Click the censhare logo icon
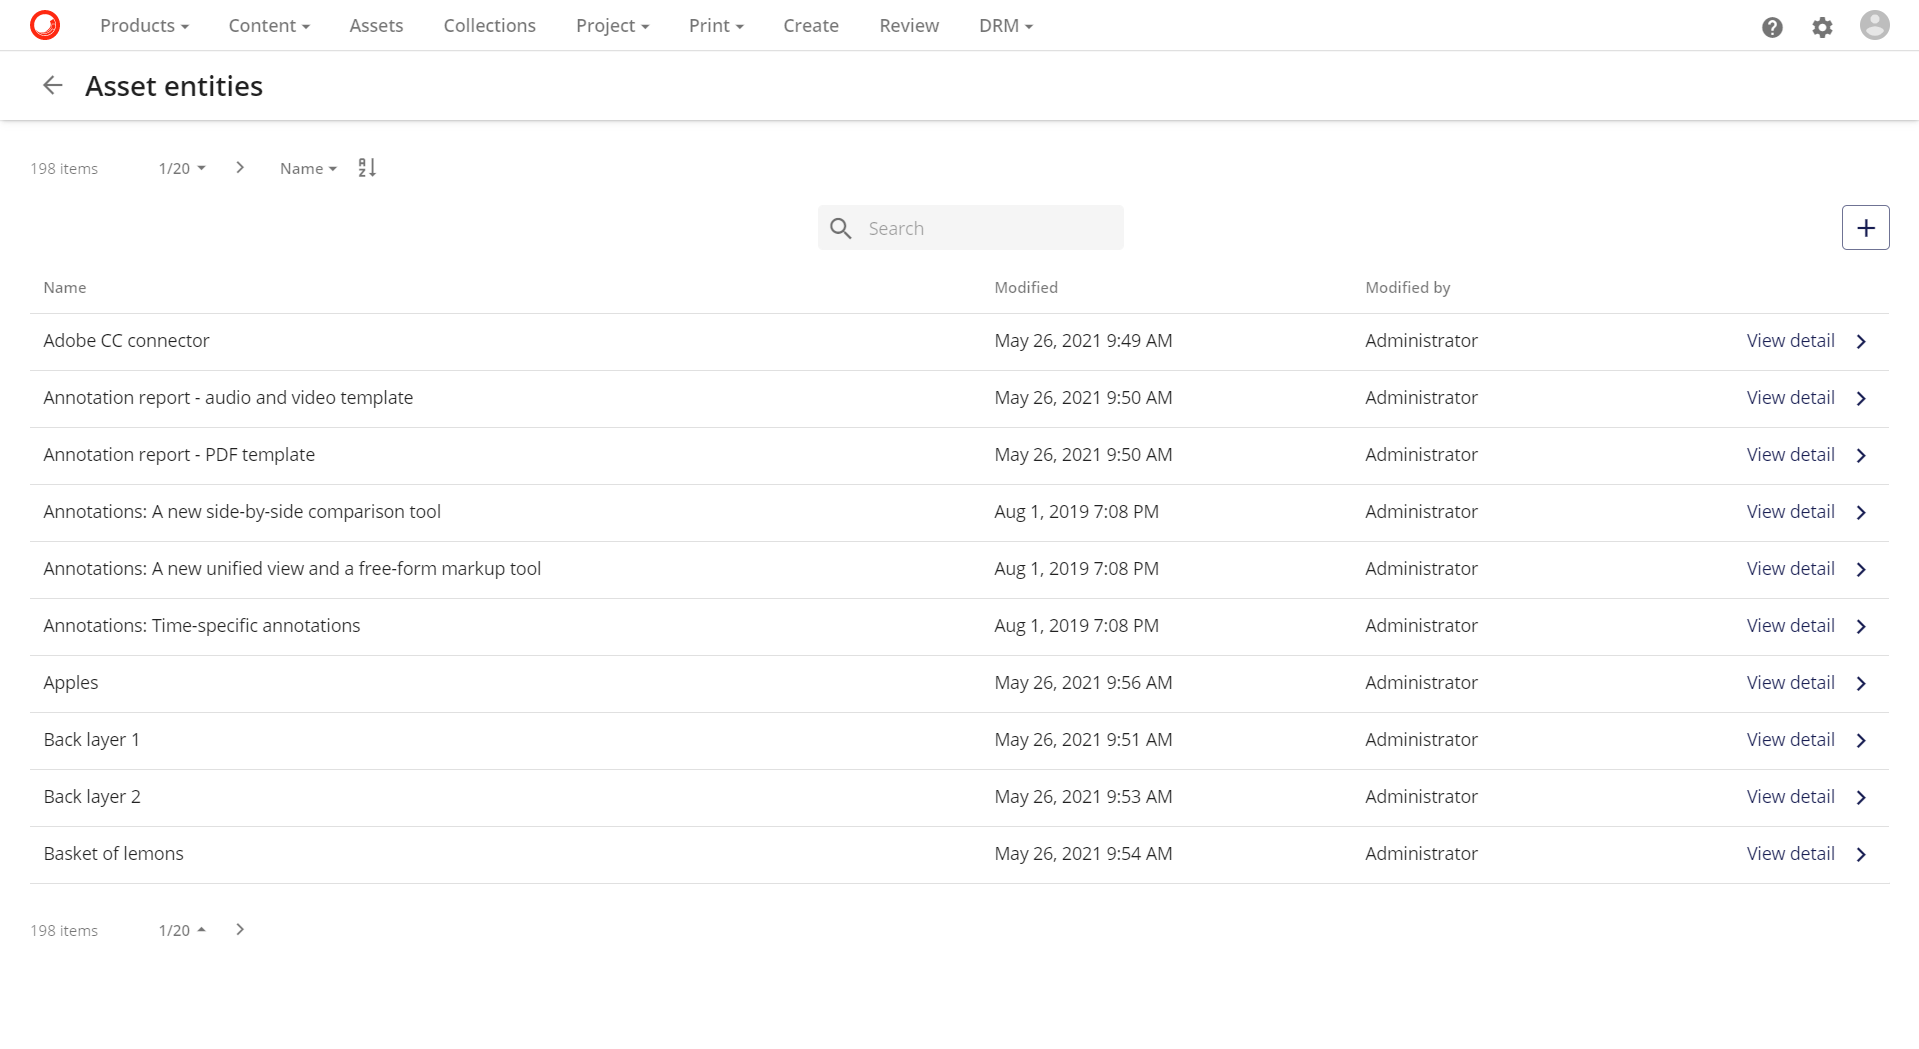This screenshot has height=1049, width=1919. point(44,25)
